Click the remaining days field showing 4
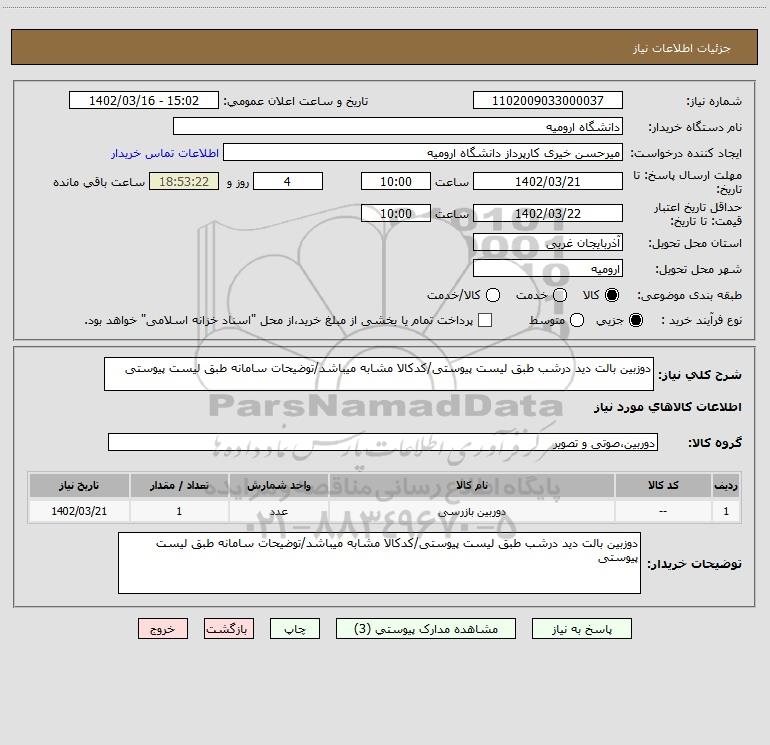Viewport: 770px width, 745px height. coord(288,181)
